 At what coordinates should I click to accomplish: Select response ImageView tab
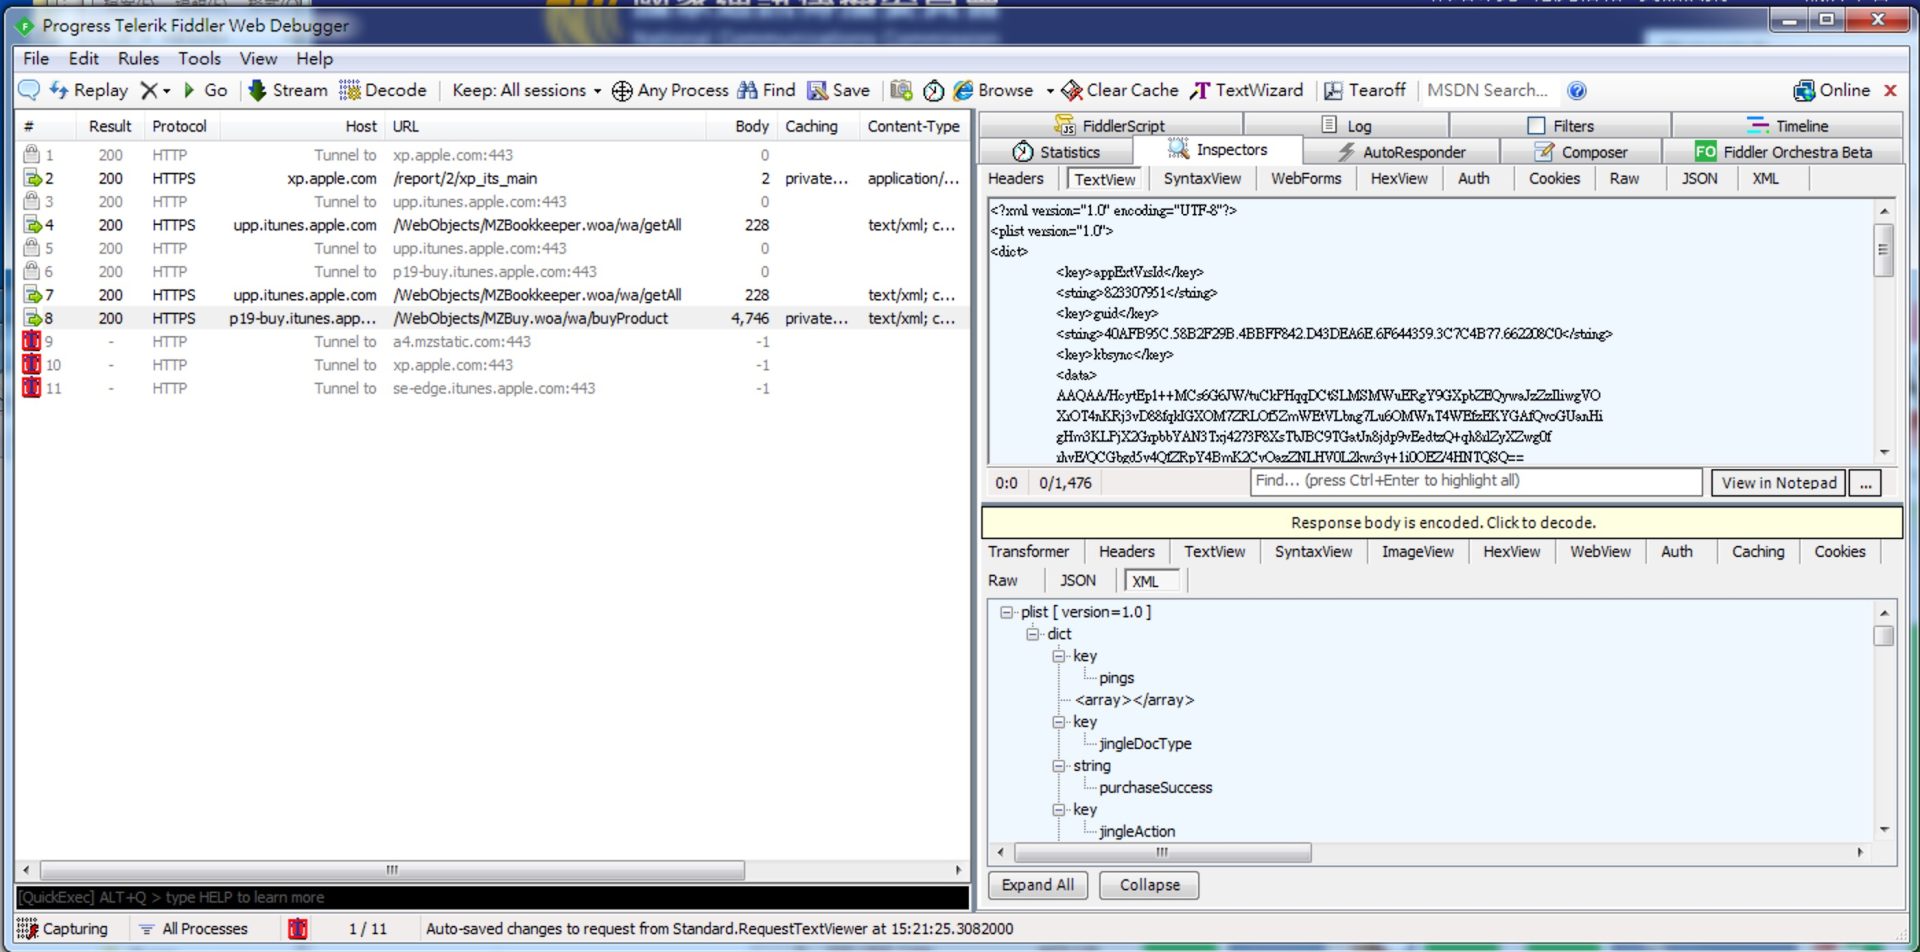coord(1417,551)
